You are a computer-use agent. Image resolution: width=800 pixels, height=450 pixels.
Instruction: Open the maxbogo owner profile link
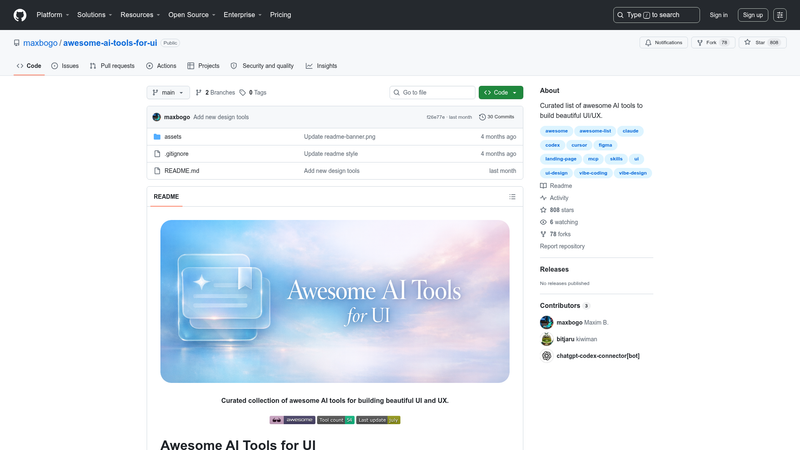(40, 43)
